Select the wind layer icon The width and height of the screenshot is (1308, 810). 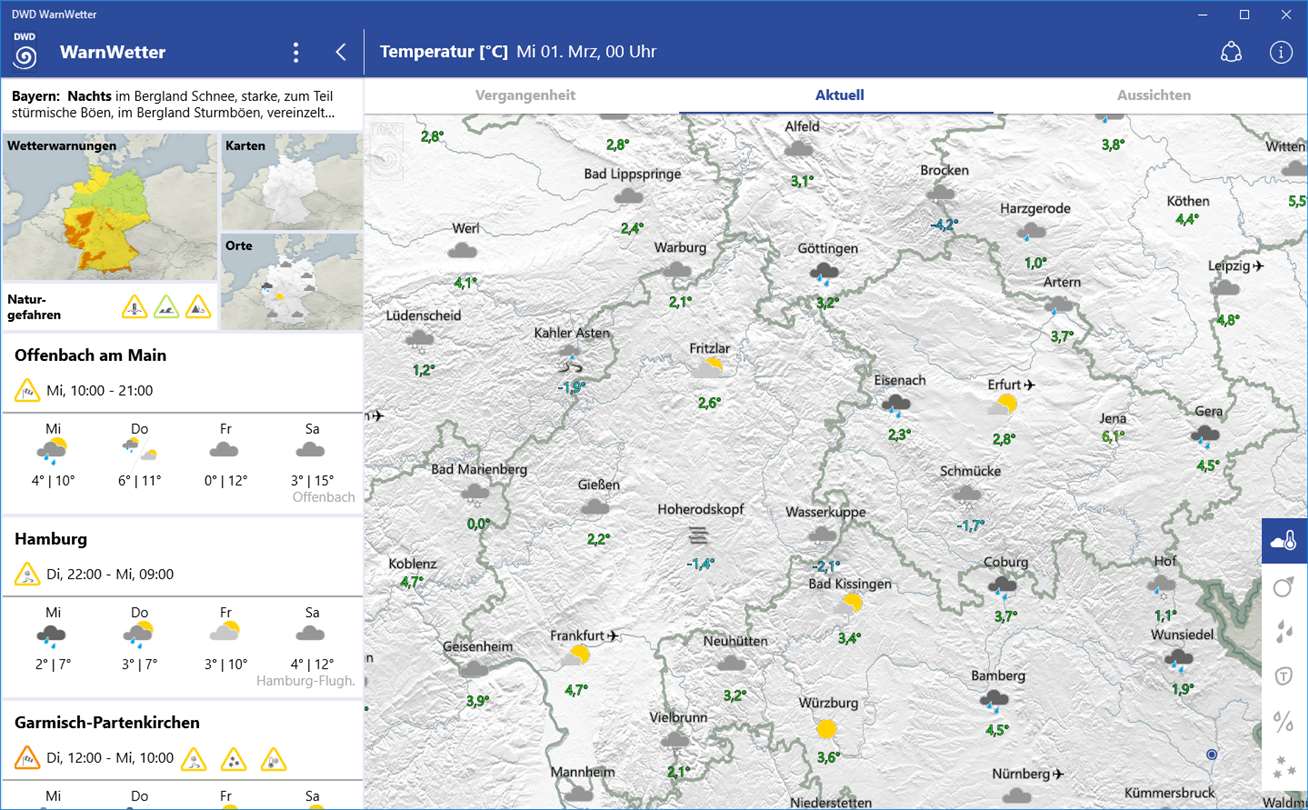pos(1284,586)
